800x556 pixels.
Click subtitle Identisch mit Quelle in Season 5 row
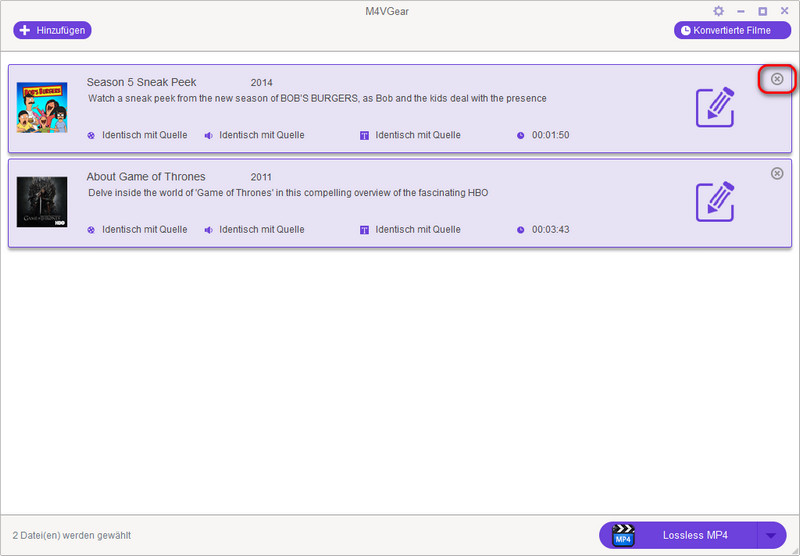418,135
